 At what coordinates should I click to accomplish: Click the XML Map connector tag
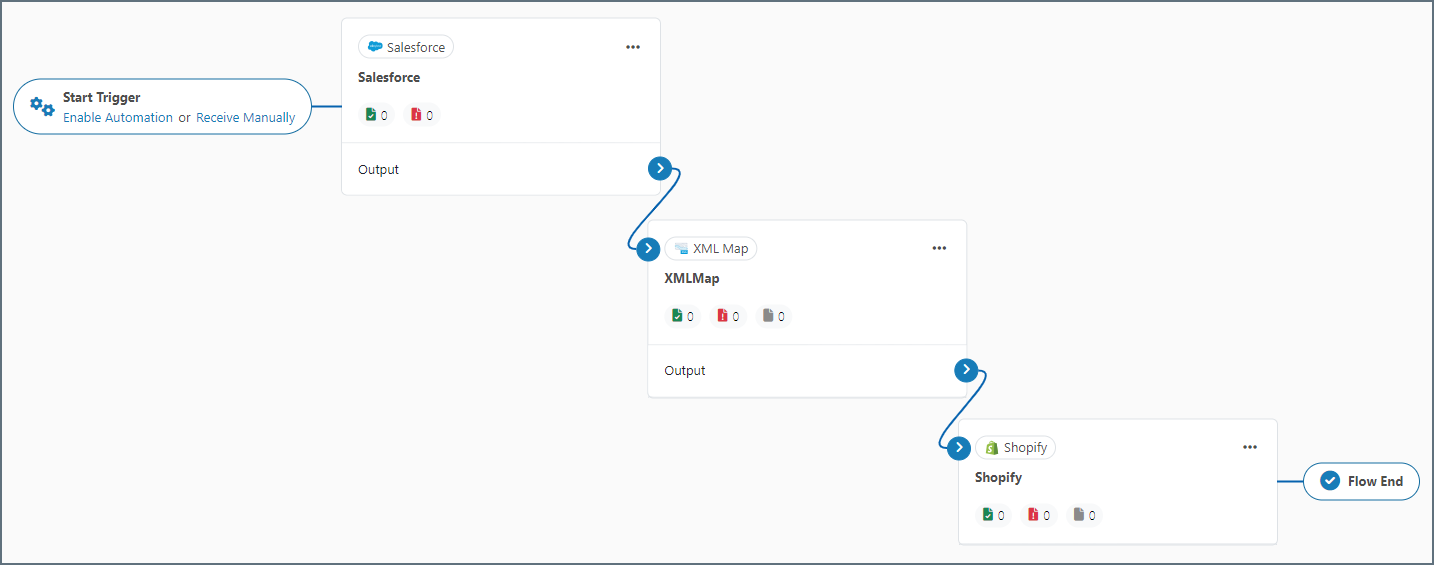(x=711, y=249)
